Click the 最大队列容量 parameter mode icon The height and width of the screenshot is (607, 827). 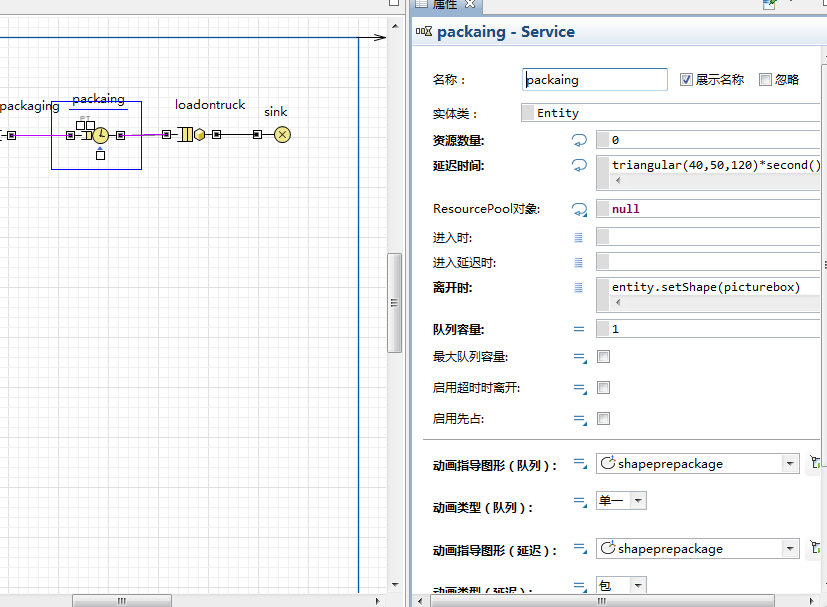pos(580,358)
